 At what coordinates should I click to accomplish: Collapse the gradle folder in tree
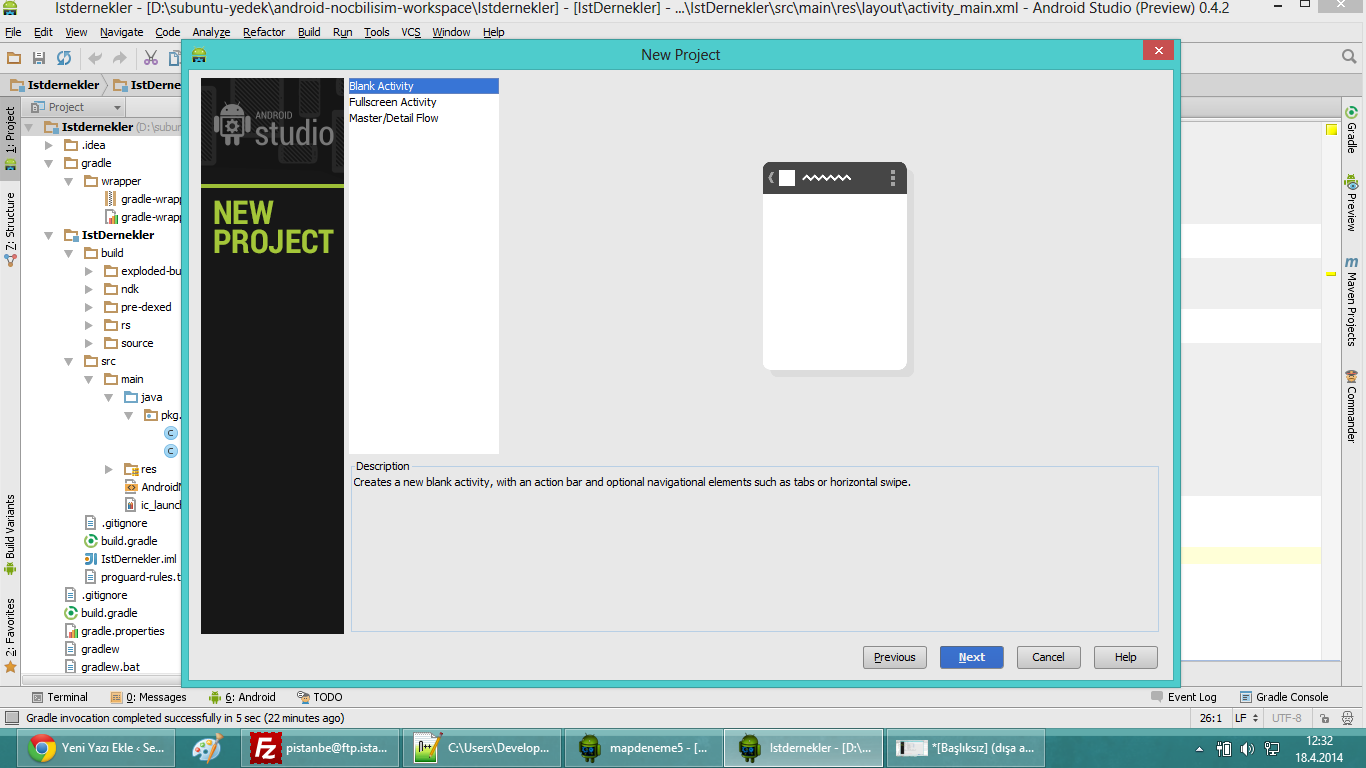tap(49, 163)
